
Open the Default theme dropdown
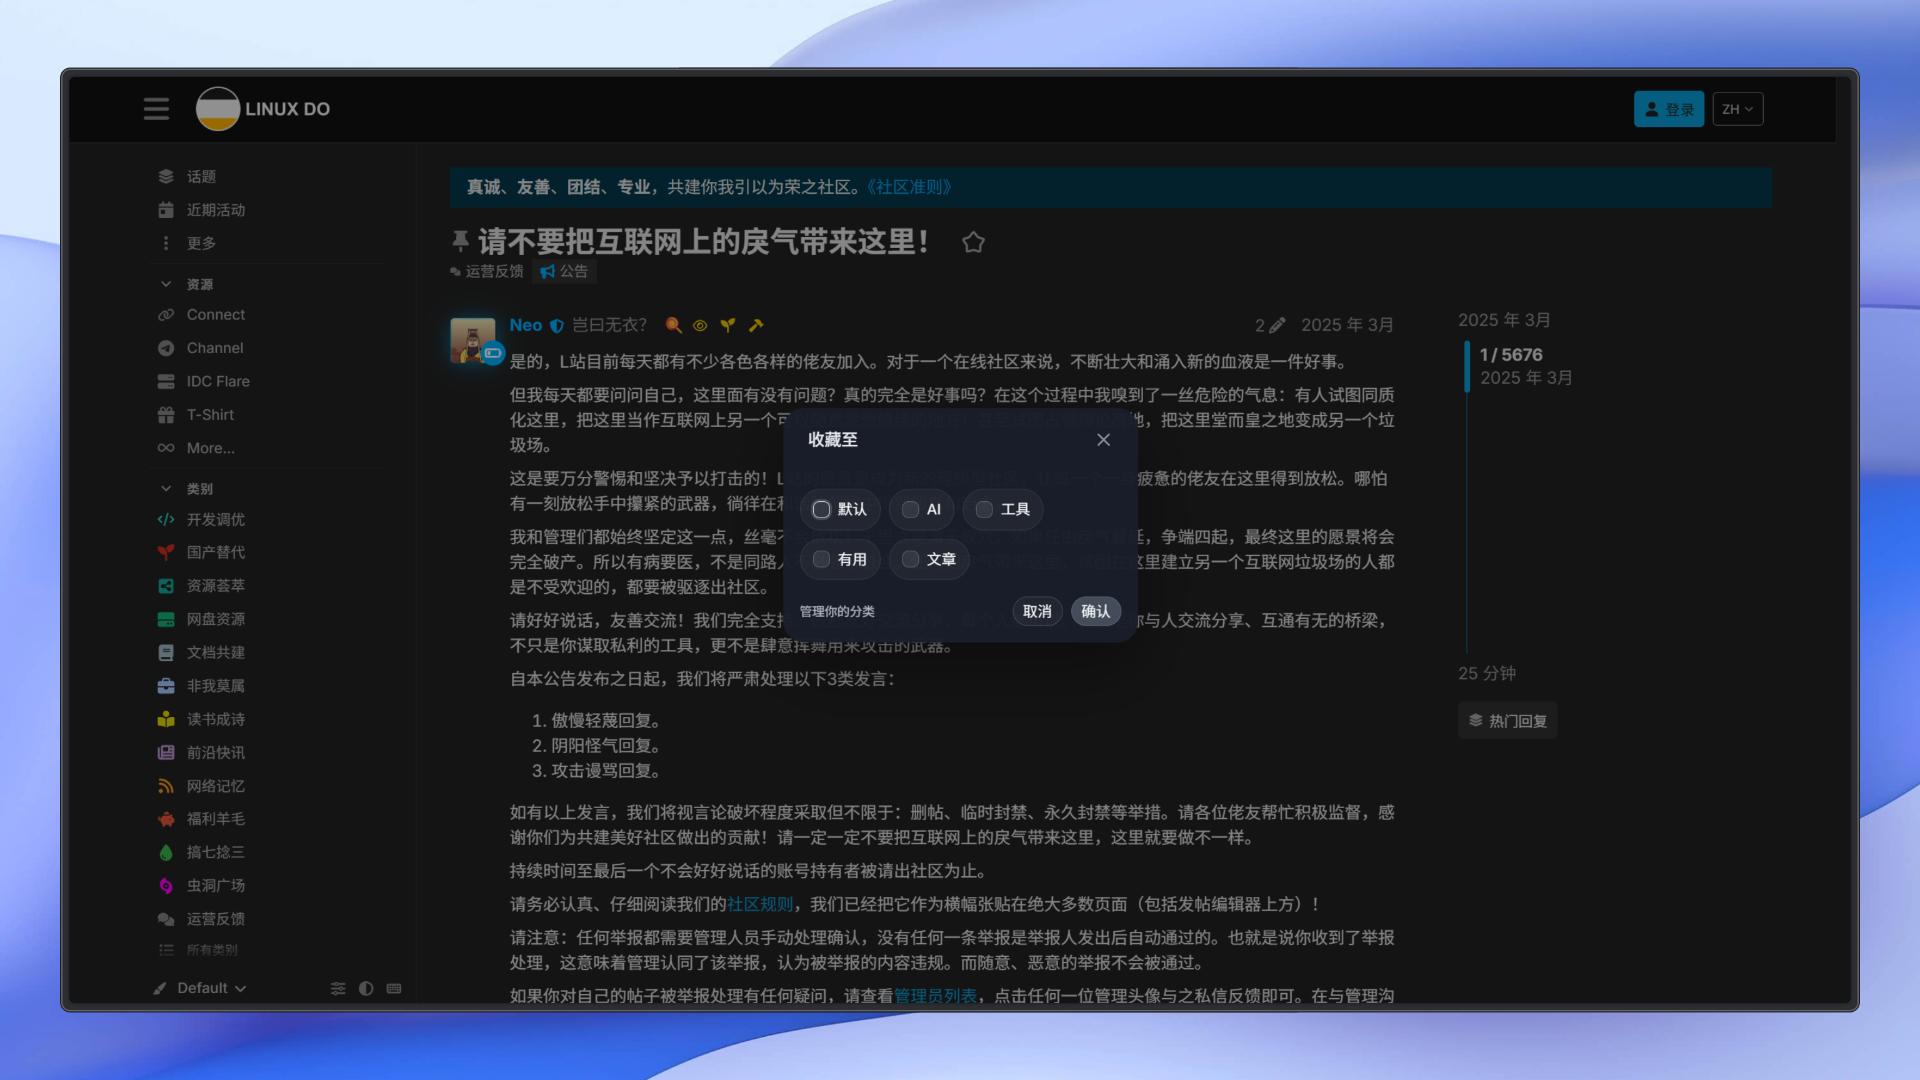(x=200, y=988)
